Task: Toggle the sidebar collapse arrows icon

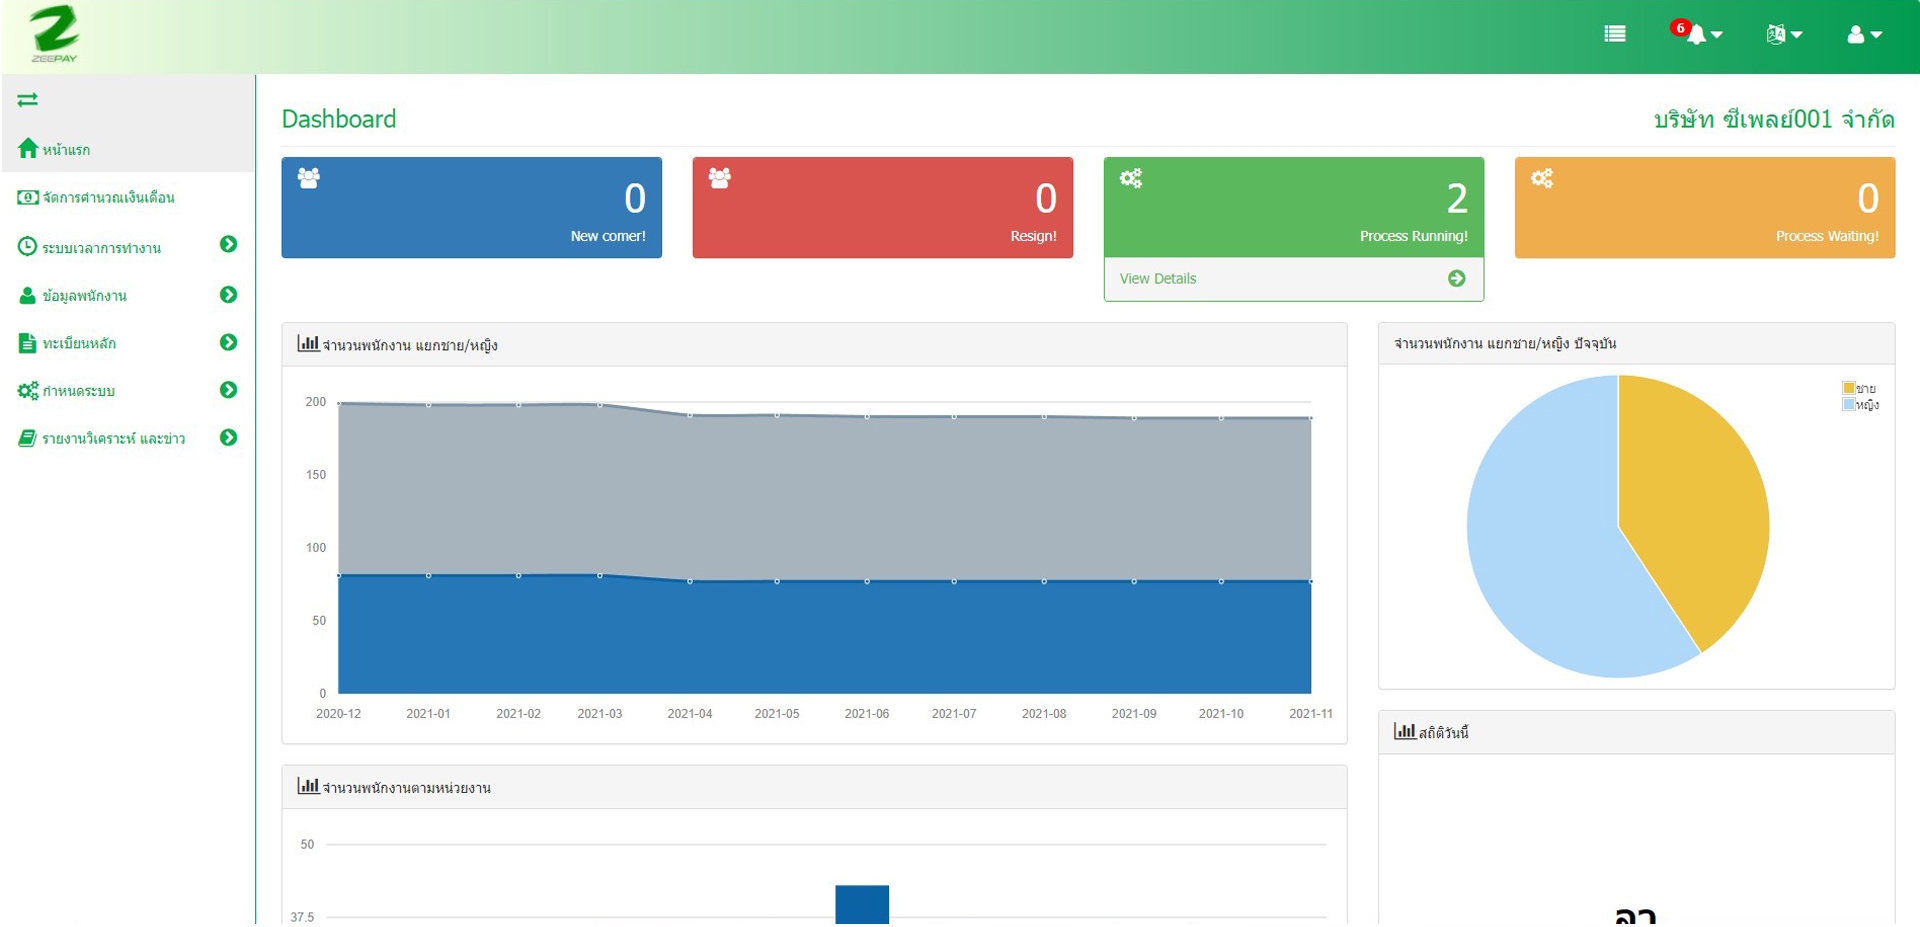Action: (27, 99)
